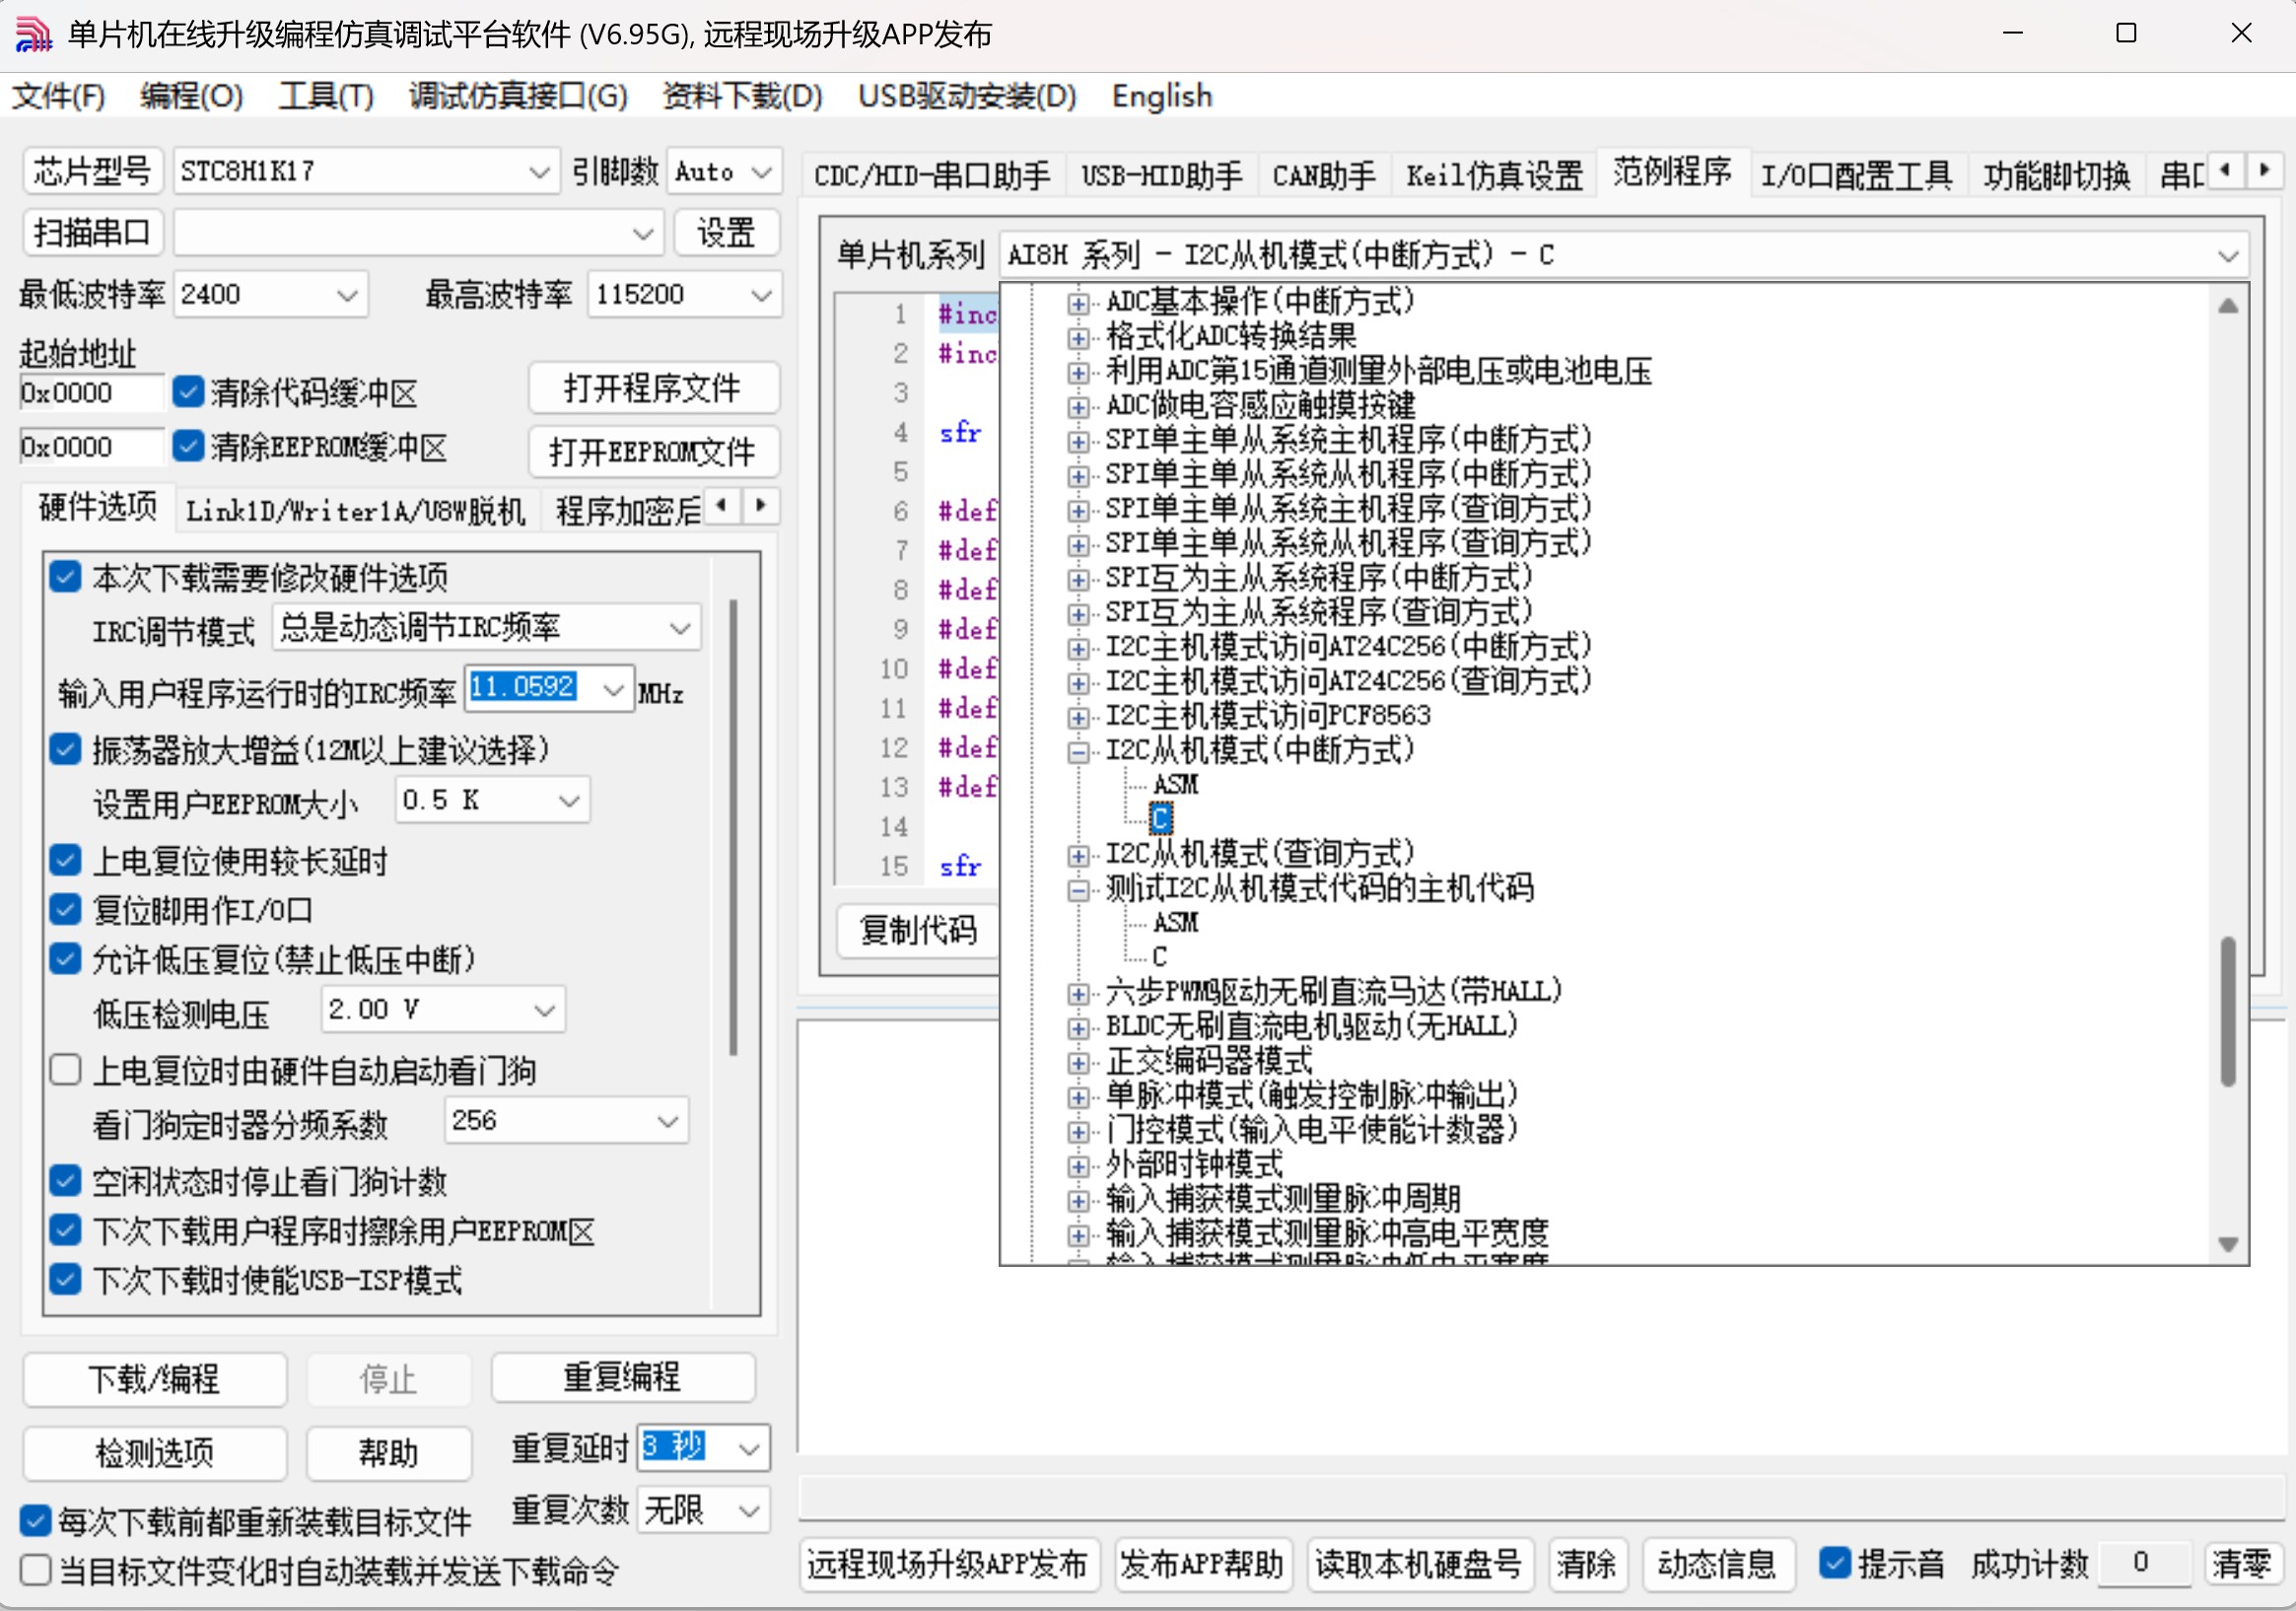The height and width of the screenshot is (1611, 2296).
Task: Toggle 允许低压复位(禁止低压中断)
Action: tap(66, 959)
